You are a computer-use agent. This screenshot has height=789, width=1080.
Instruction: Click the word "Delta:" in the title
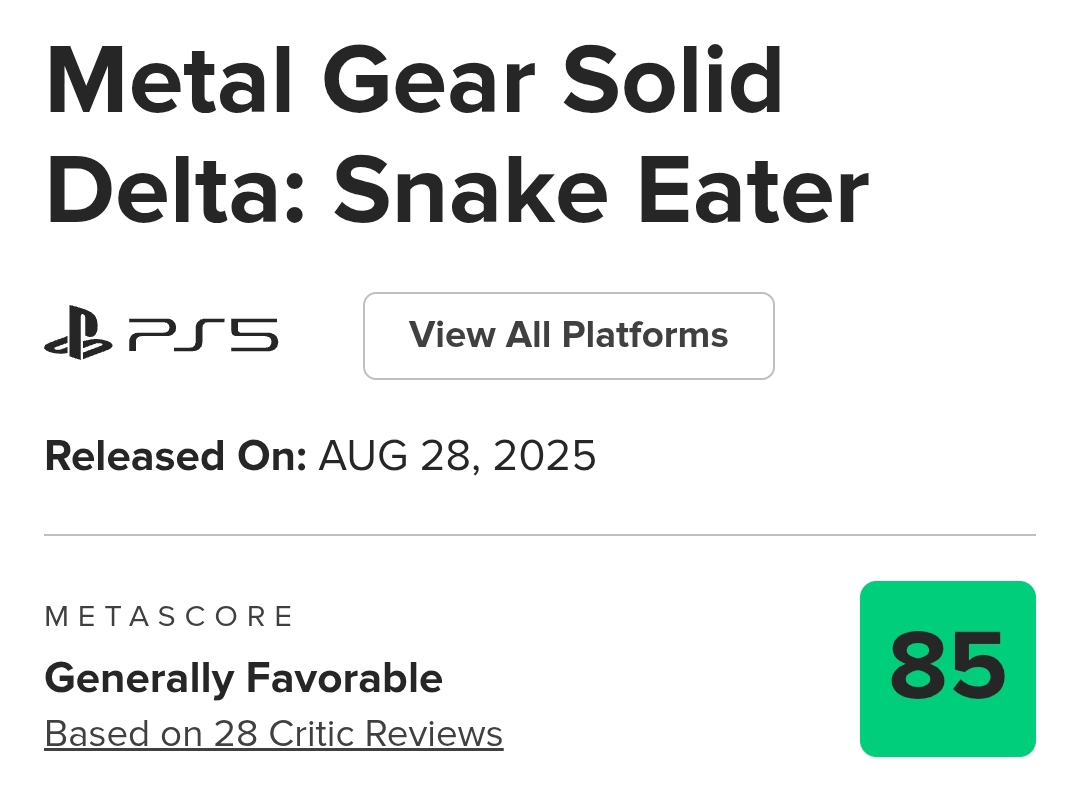(x=176, y=192)
